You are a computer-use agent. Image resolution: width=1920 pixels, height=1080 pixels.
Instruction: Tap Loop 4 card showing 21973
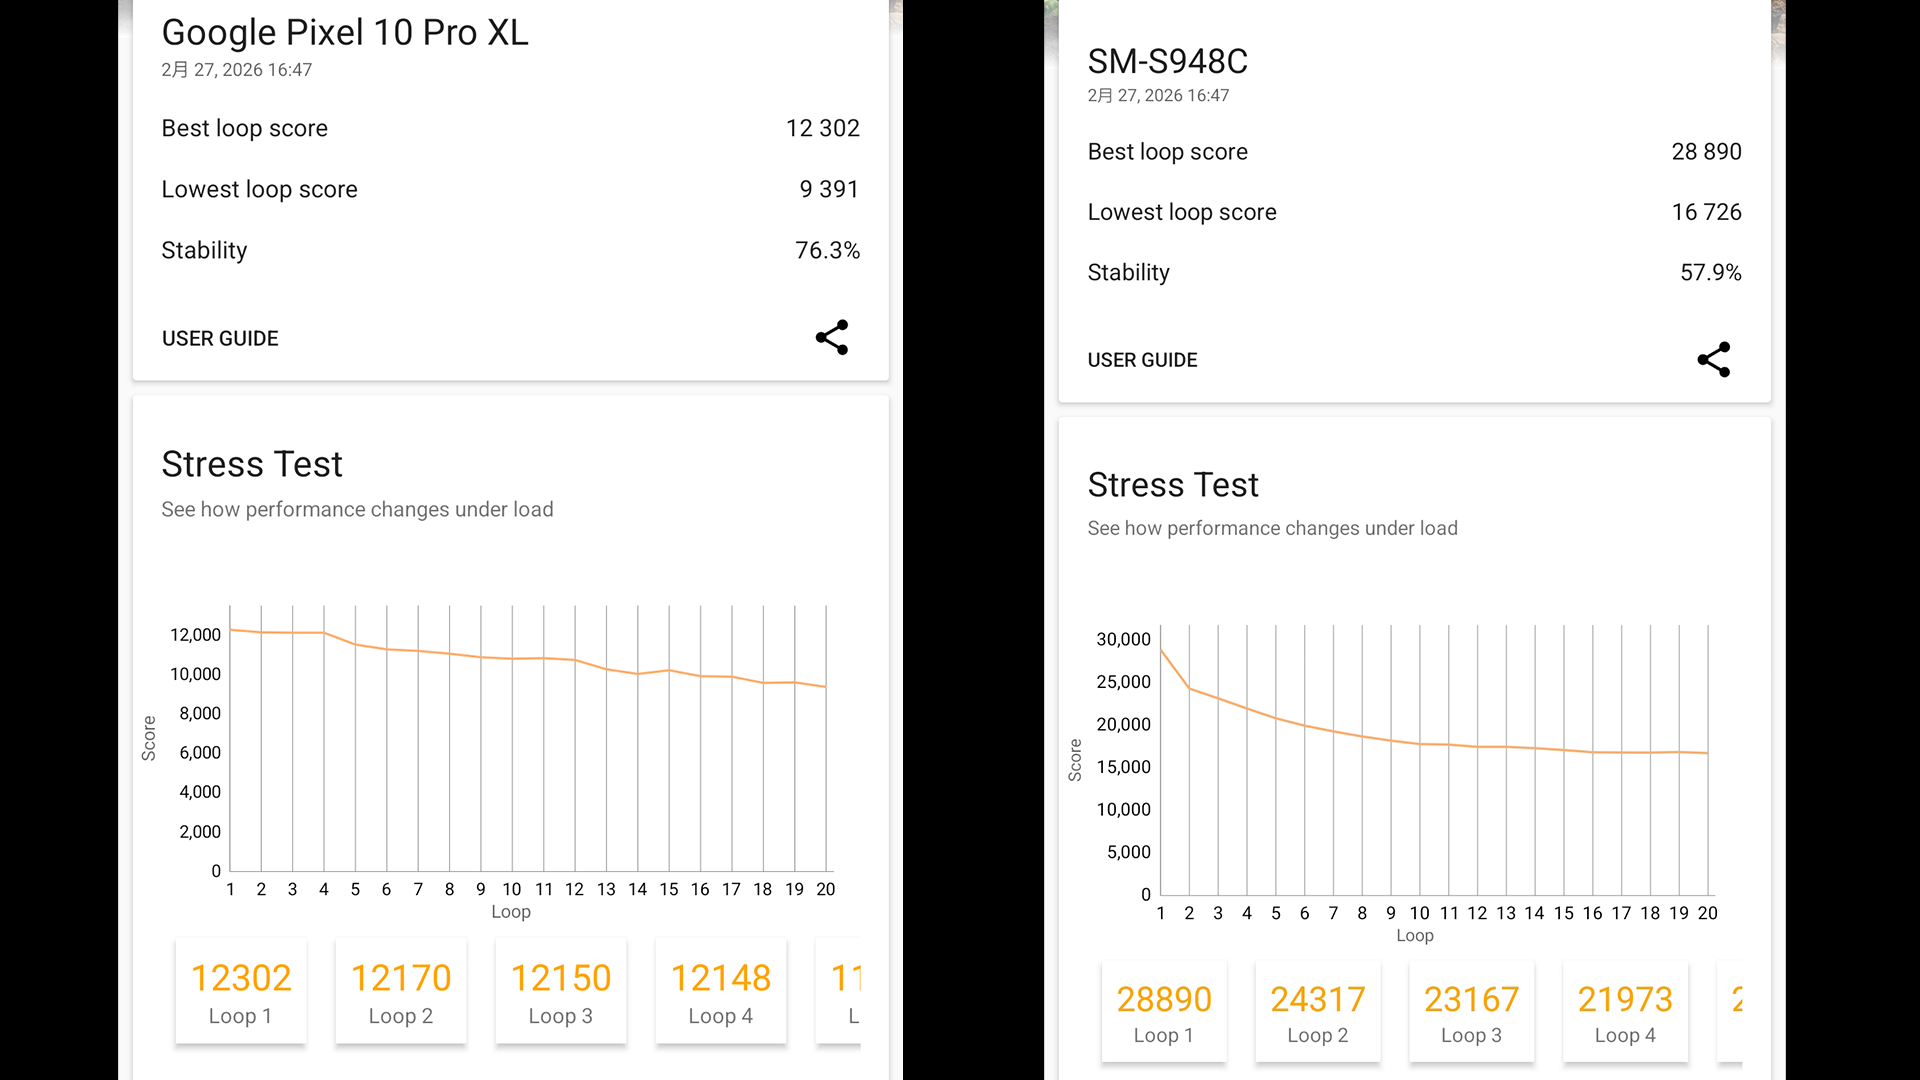pos(1625,1013)
